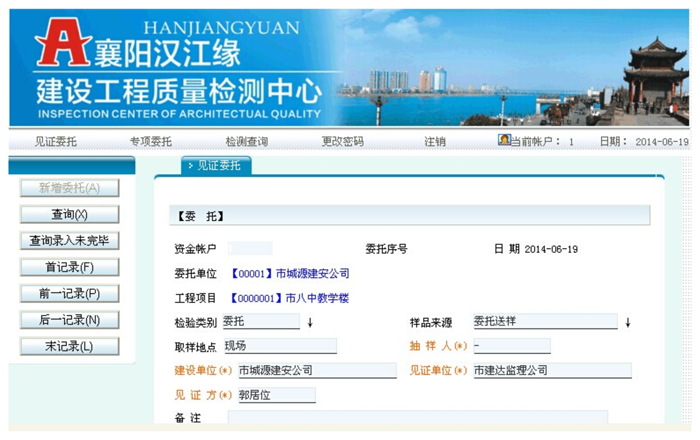Jump to first record with 首记录(F)

pyautogui.click(x=70, y=267)
